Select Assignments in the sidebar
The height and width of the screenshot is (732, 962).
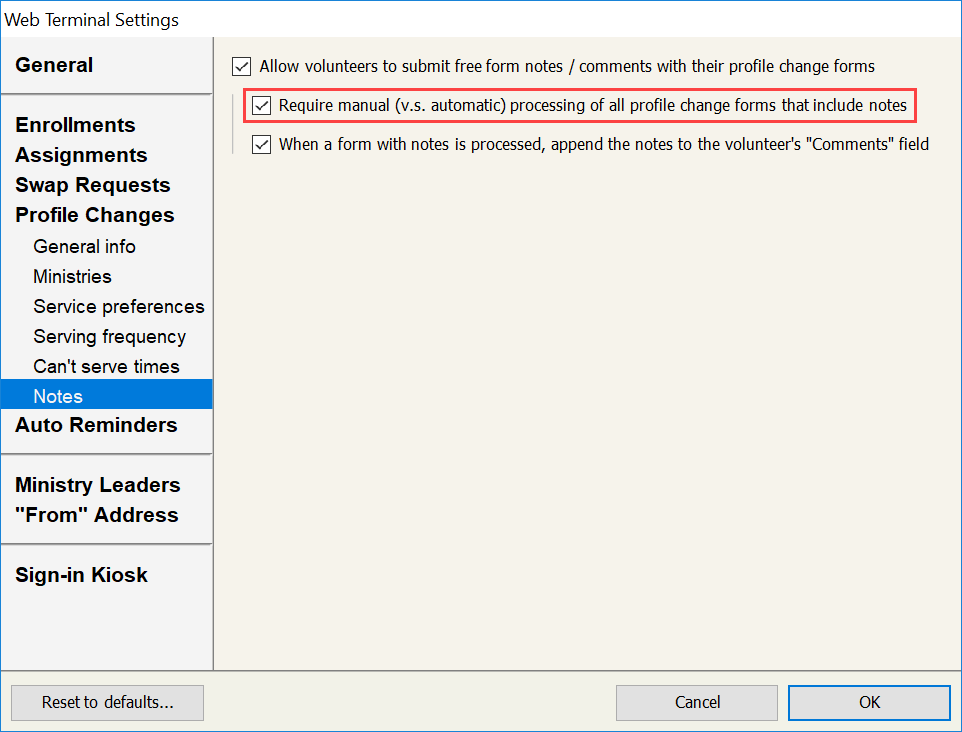point(81,155)
